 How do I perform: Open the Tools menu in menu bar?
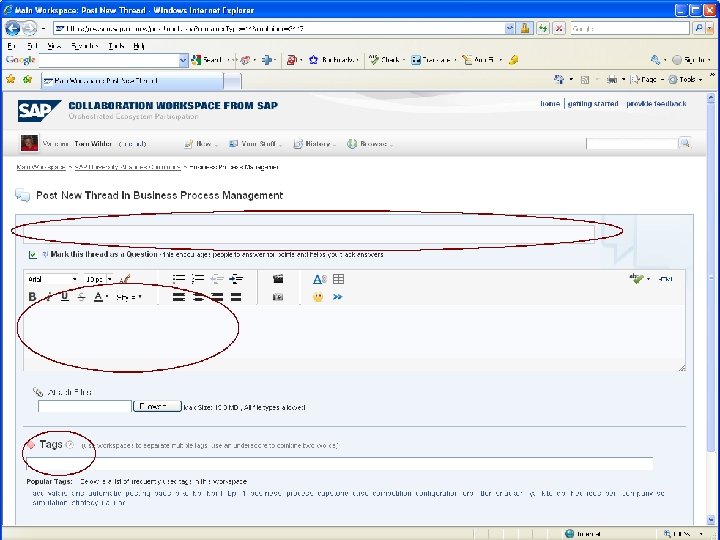pyautogui.click(x=116, y=46)
